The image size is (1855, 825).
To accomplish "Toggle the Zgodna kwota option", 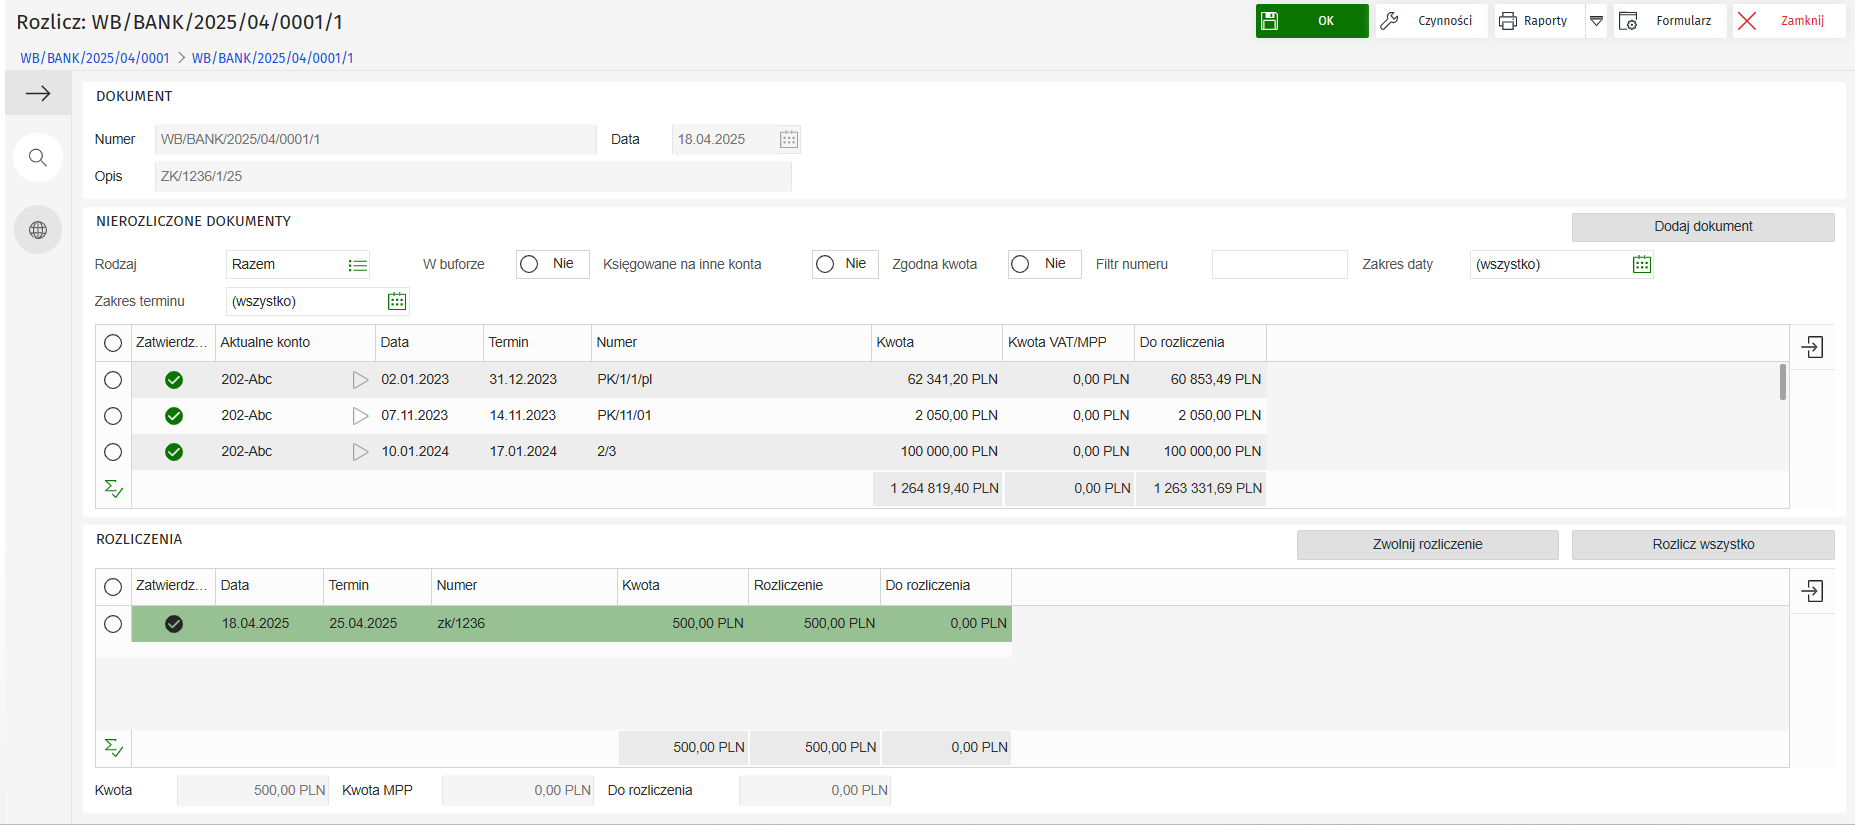I will tap(1021, 264).
